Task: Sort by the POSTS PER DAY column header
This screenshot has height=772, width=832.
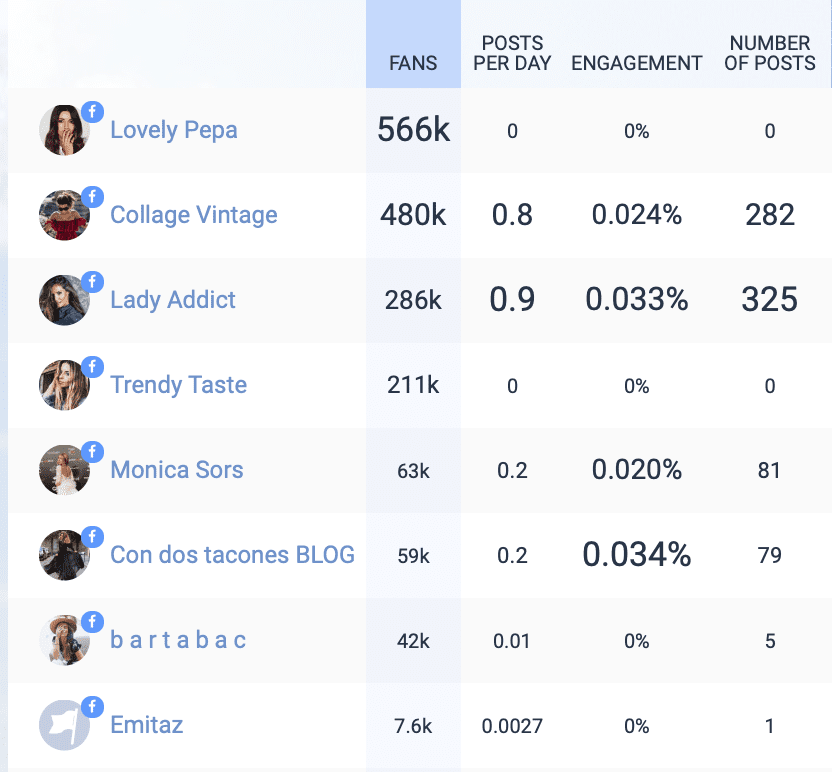Action: (x=512, y=52)
